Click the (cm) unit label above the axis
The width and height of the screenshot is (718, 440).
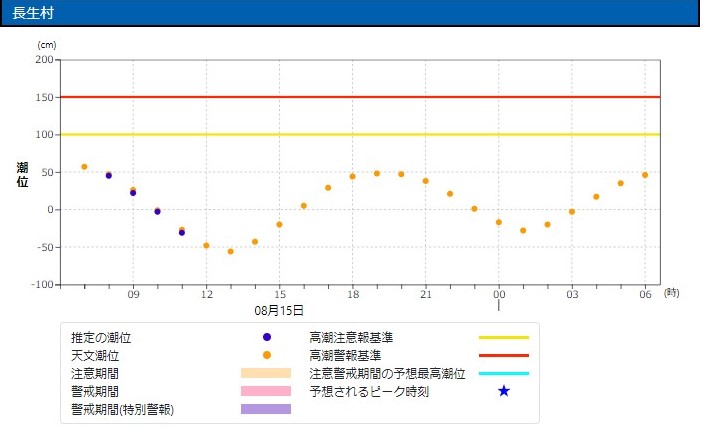(47, 45)
